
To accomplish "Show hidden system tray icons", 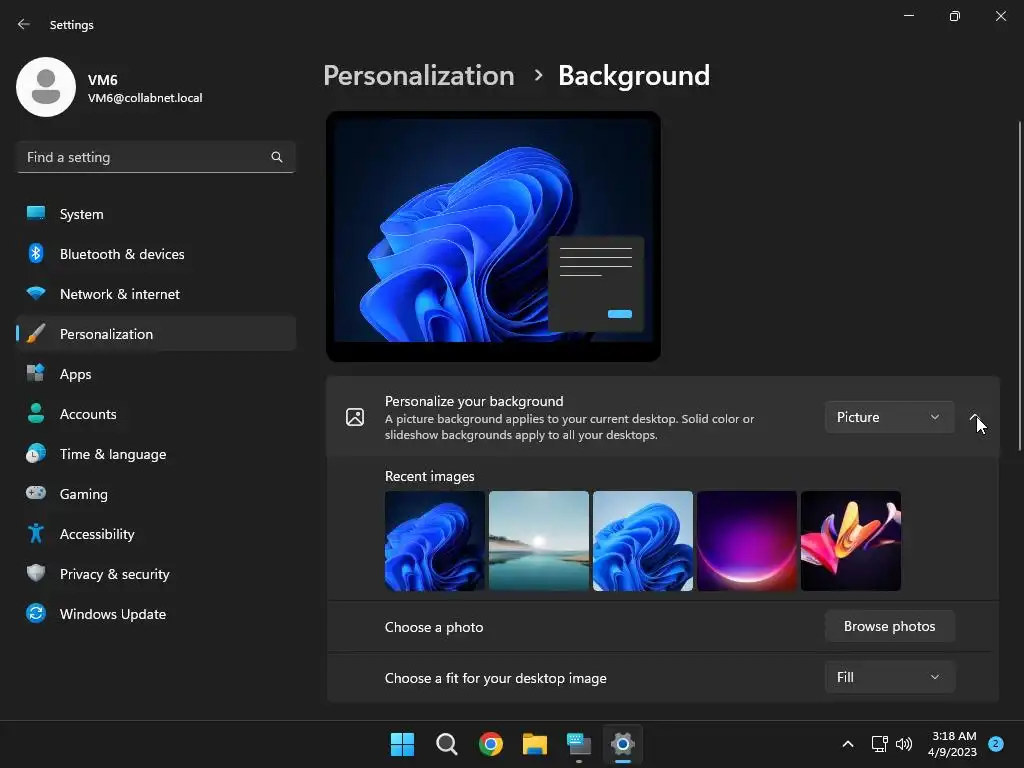I will 848,744.
